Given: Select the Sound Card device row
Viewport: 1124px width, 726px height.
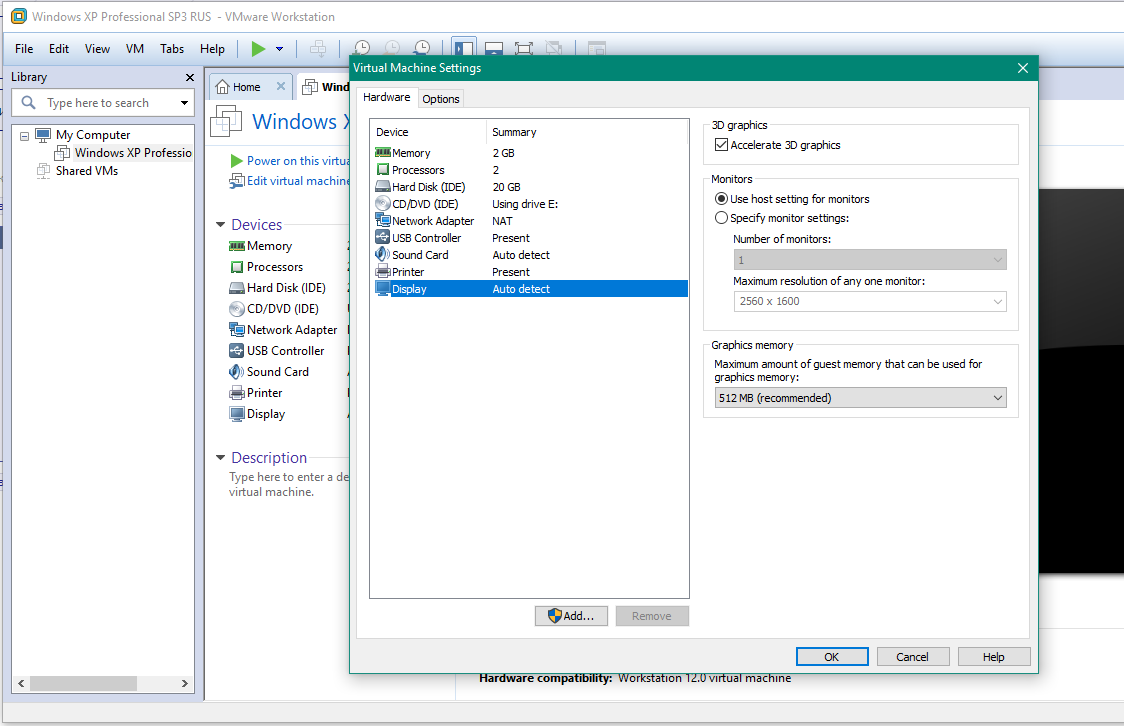Looking at the screenshot, I should coord(420,255).
